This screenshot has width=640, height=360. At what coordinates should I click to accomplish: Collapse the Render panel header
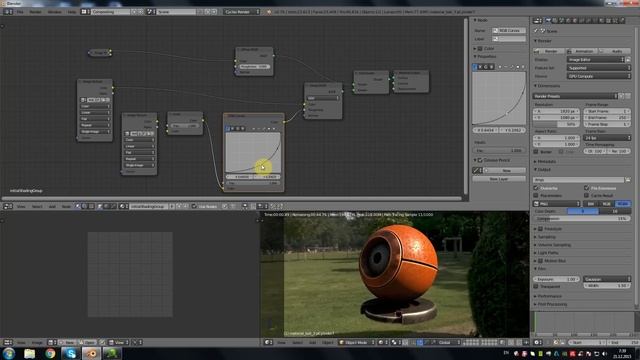click(x=544, y=41)
